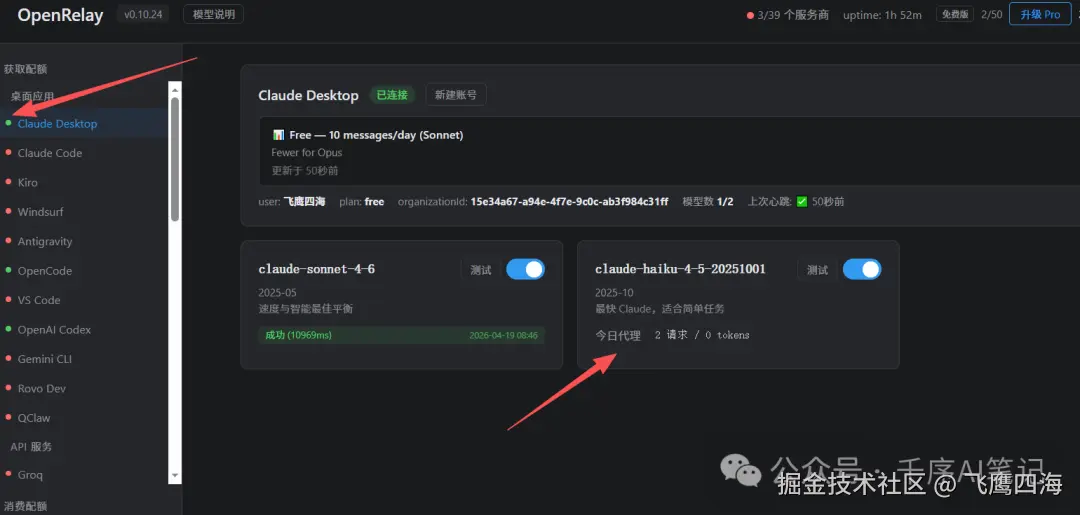Click the claude-haiku-4-5-20251001 model name

point(681,269)
